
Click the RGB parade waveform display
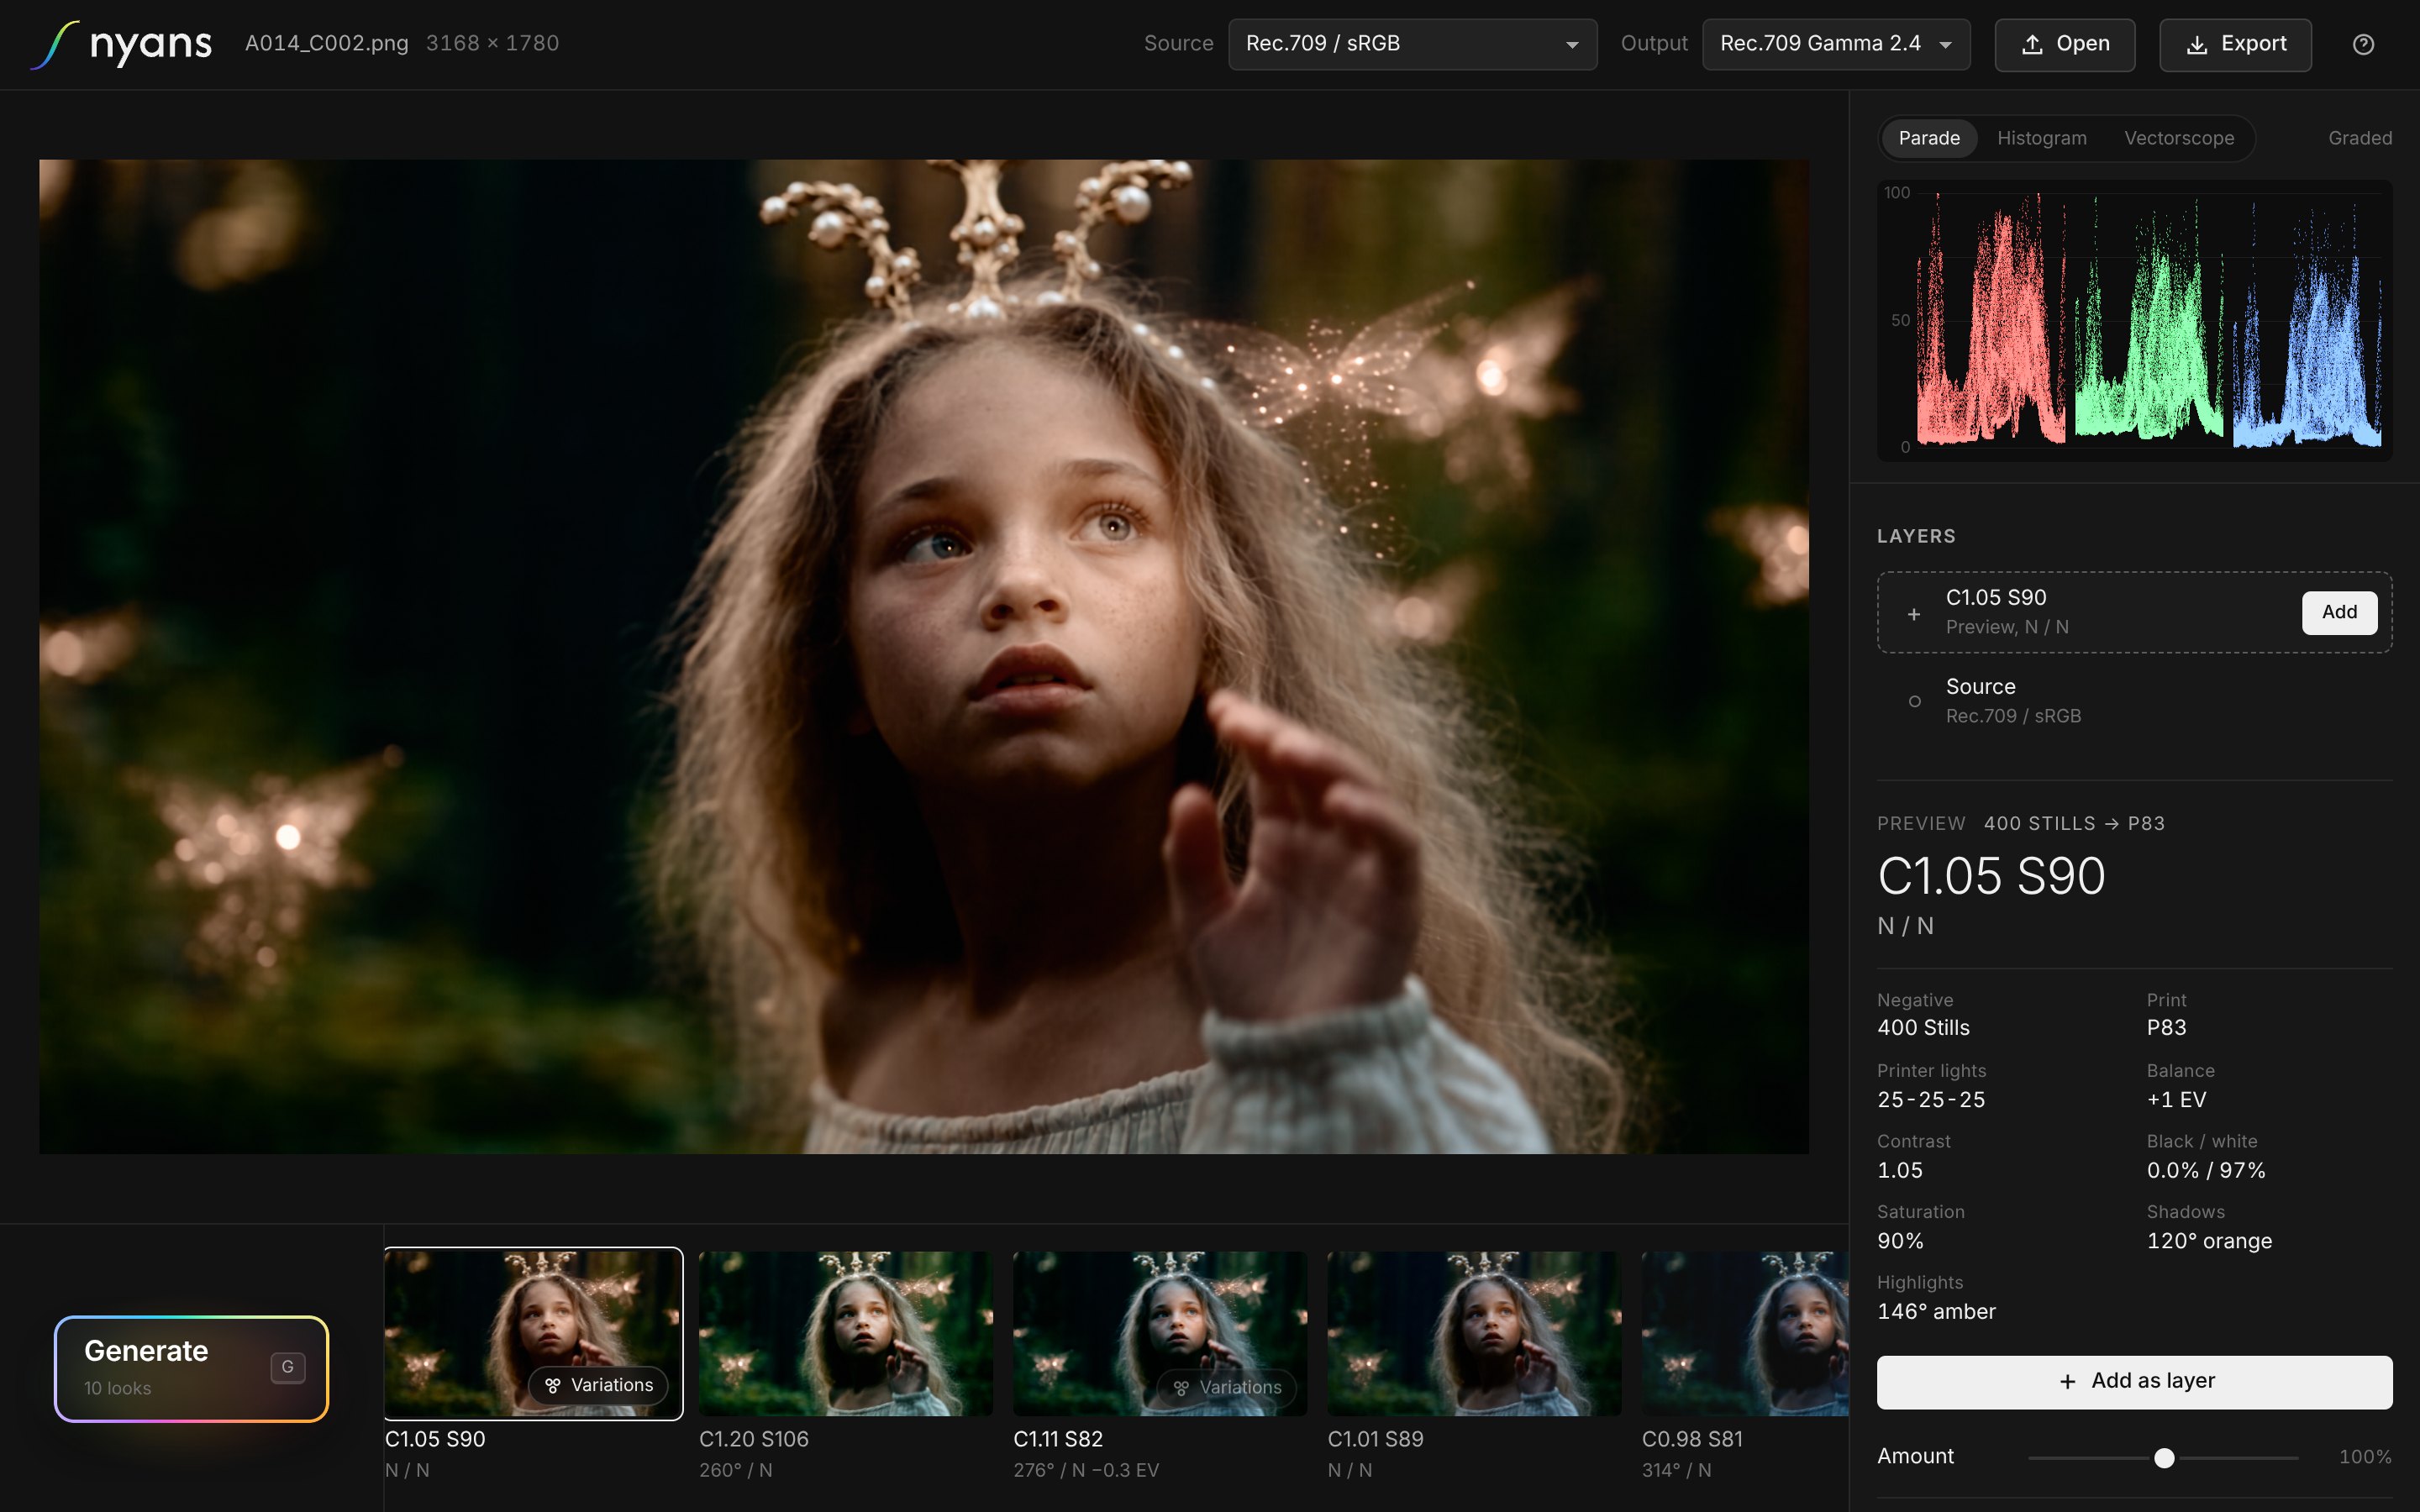coord(2134,320)
